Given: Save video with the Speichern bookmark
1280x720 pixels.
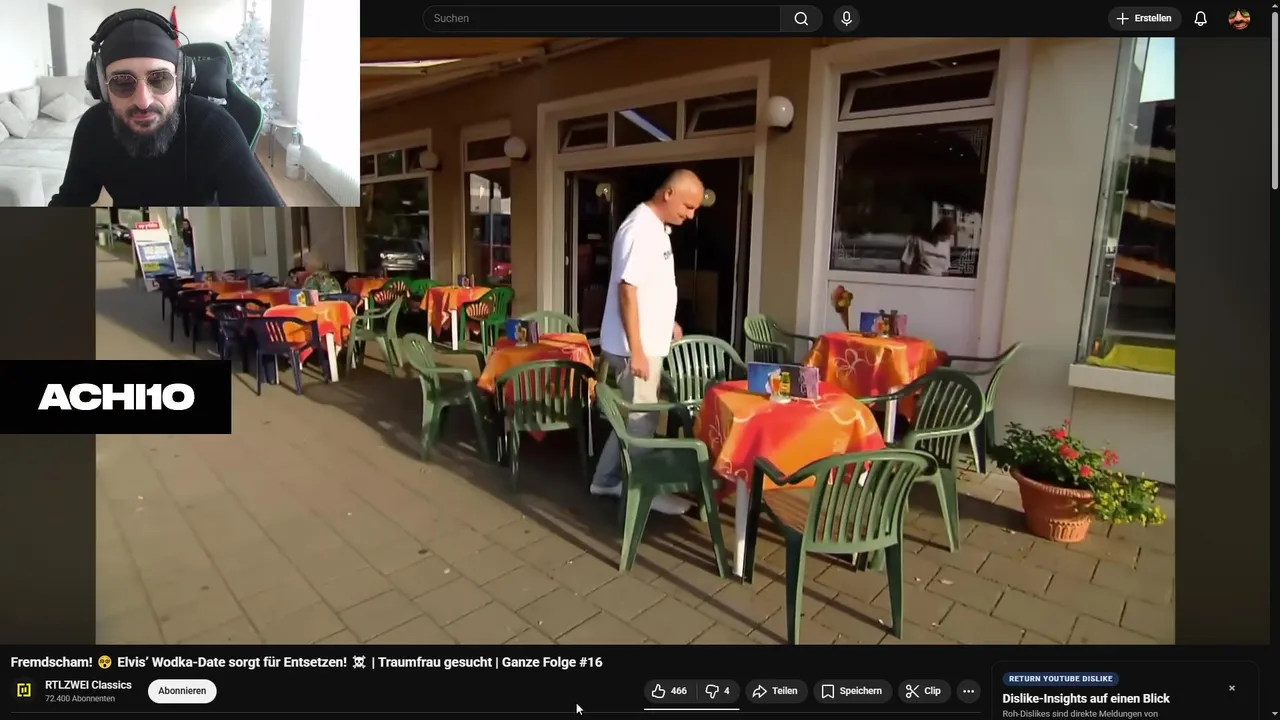Looking at the screenshot, I should pos(851,691).
